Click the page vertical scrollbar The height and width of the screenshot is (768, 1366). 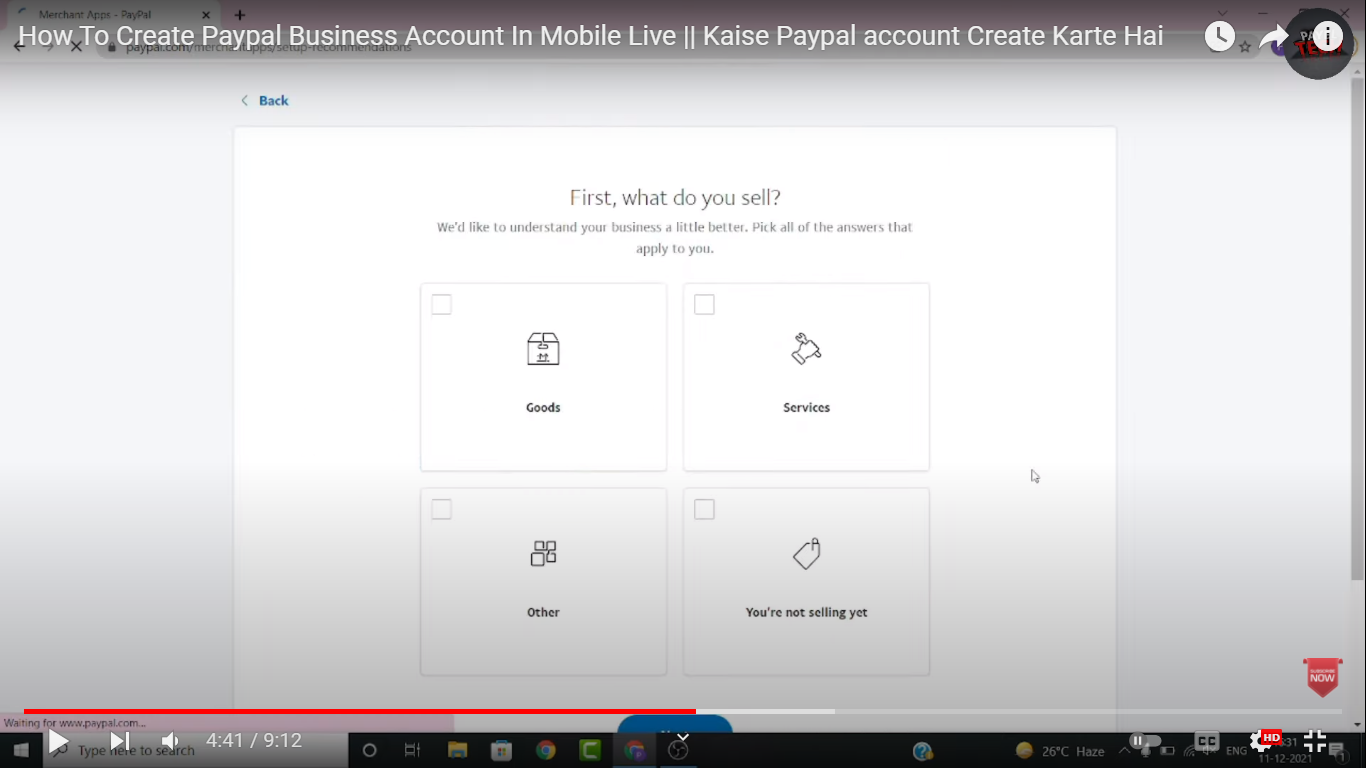[x=1357, y=330]
